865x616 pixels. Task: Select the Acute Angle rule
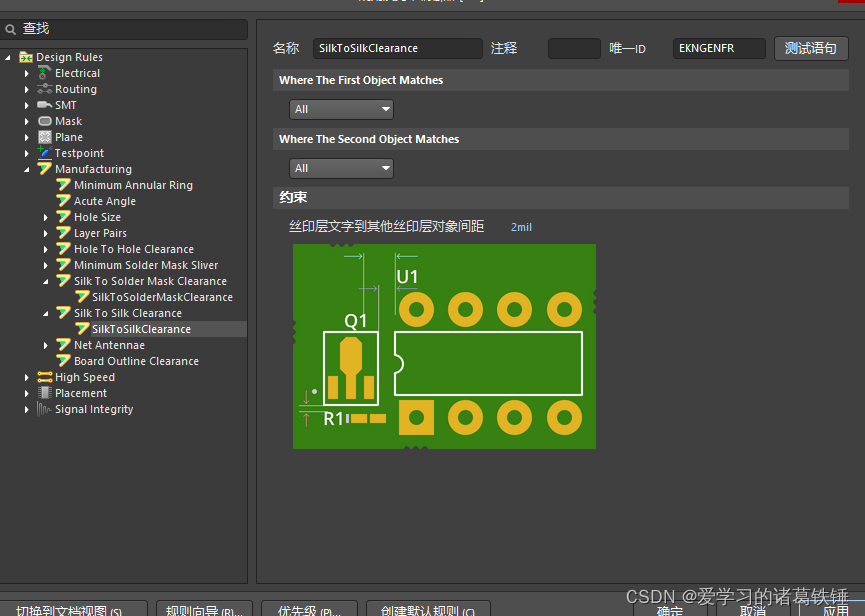pyautogui.click(x=105, y=201)
